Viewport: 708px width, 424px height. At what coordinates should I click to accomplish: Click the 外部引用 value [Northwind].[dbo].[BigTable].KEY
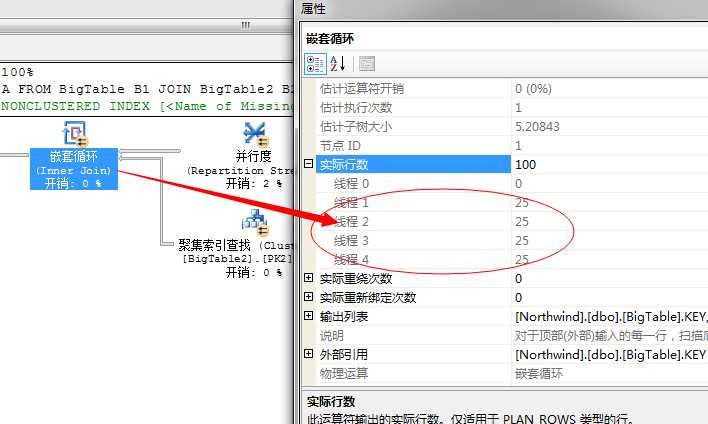click(x=610, y=354)
